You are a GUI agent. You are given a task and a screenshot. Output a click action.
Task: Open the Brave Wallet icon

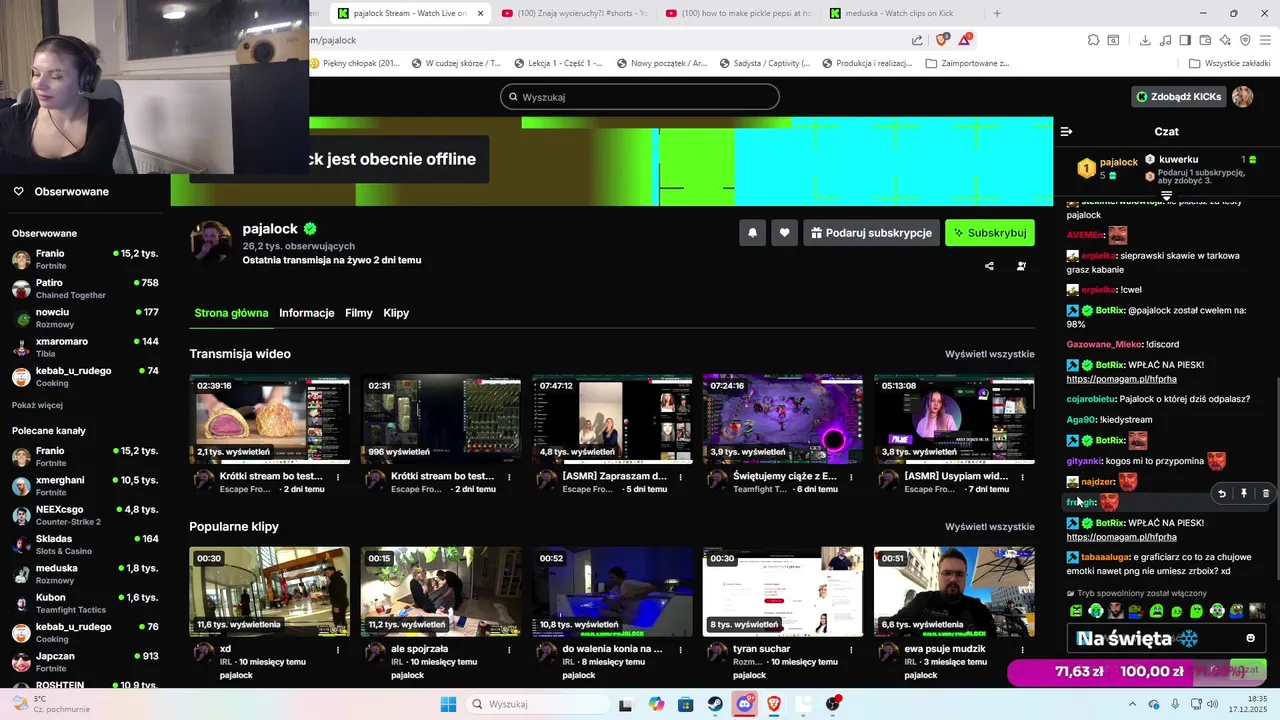coord(1205,40)
